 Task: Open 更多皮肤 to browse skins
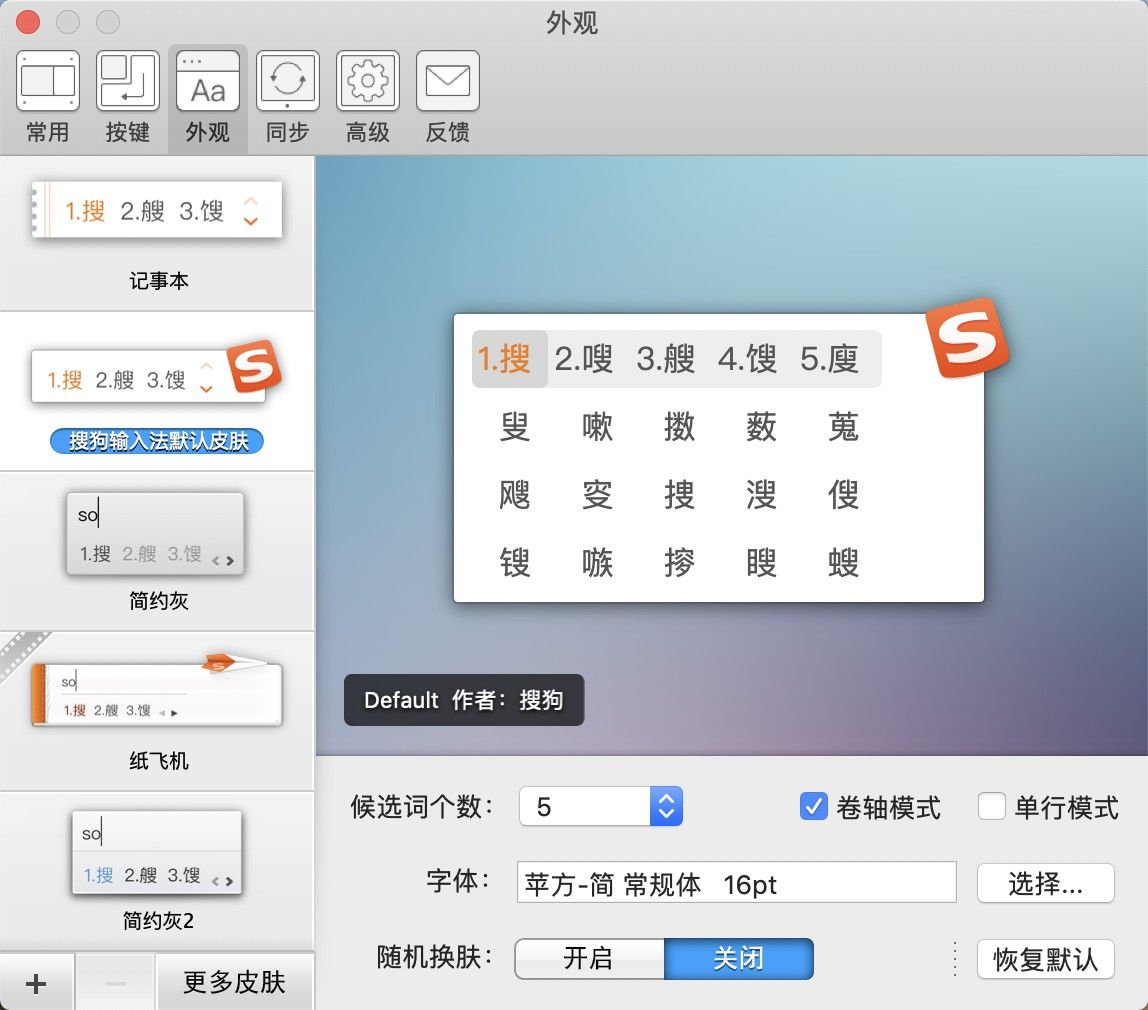click(x=234, y=983)
